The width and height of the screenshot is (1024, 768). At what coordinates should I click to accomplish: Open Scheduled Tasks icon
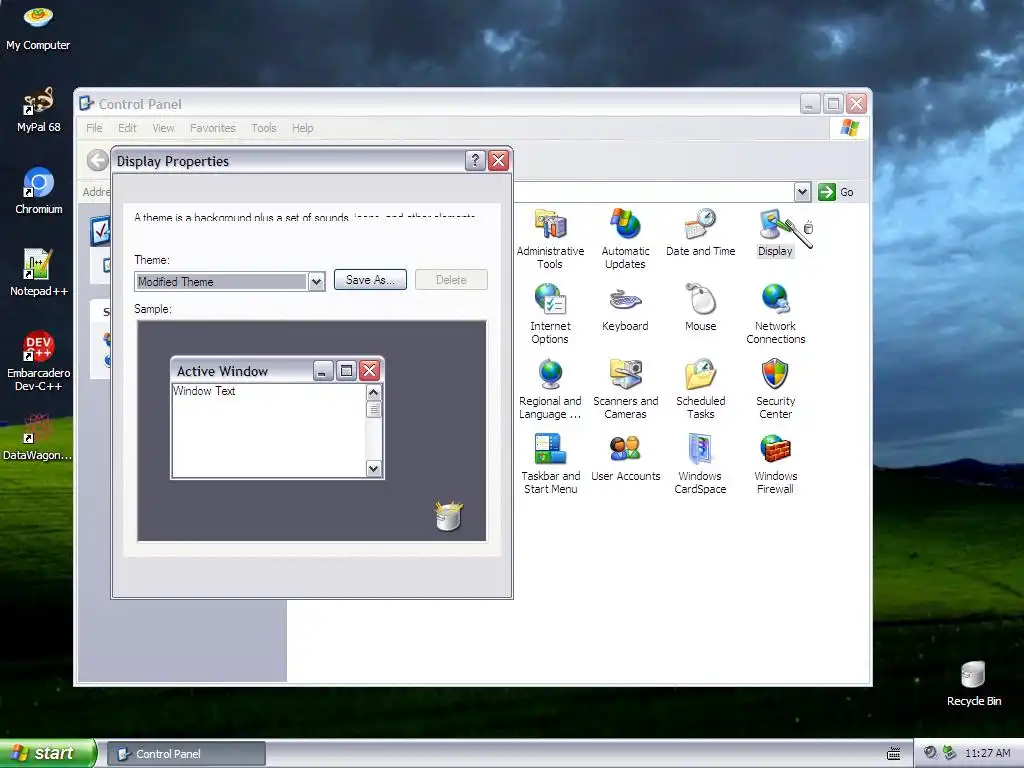tap(700, 389)
